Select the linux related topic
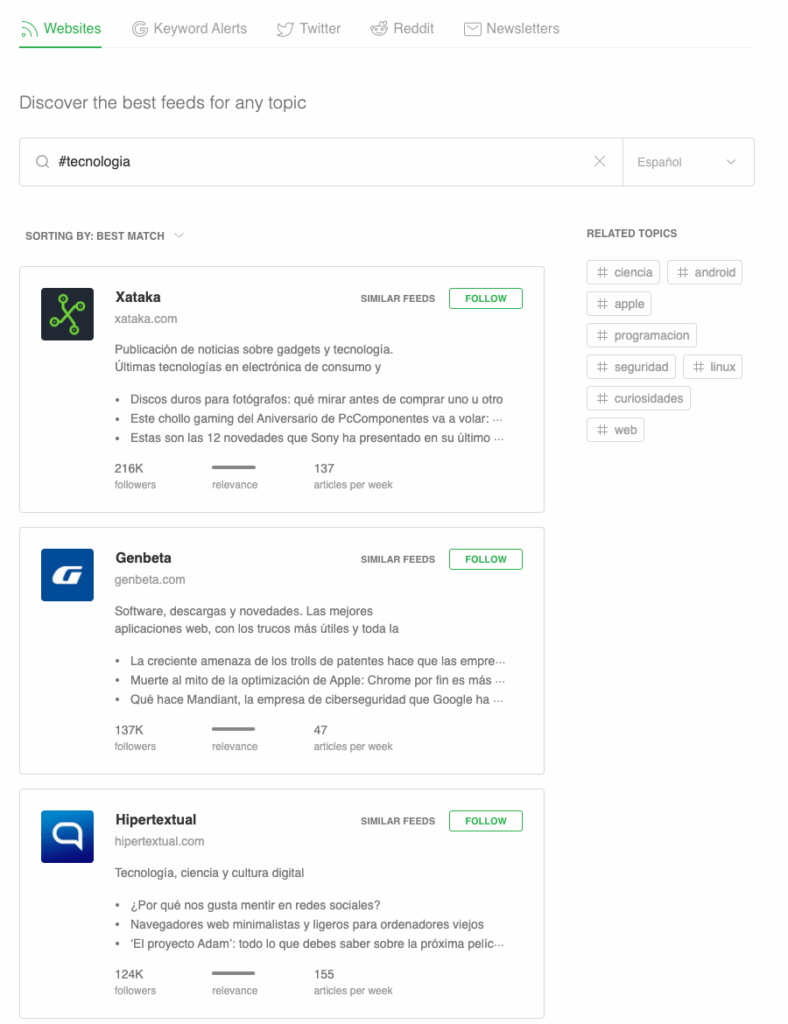Image resolution: width=788 pixels, height=1024 pixels. [712, 366]
